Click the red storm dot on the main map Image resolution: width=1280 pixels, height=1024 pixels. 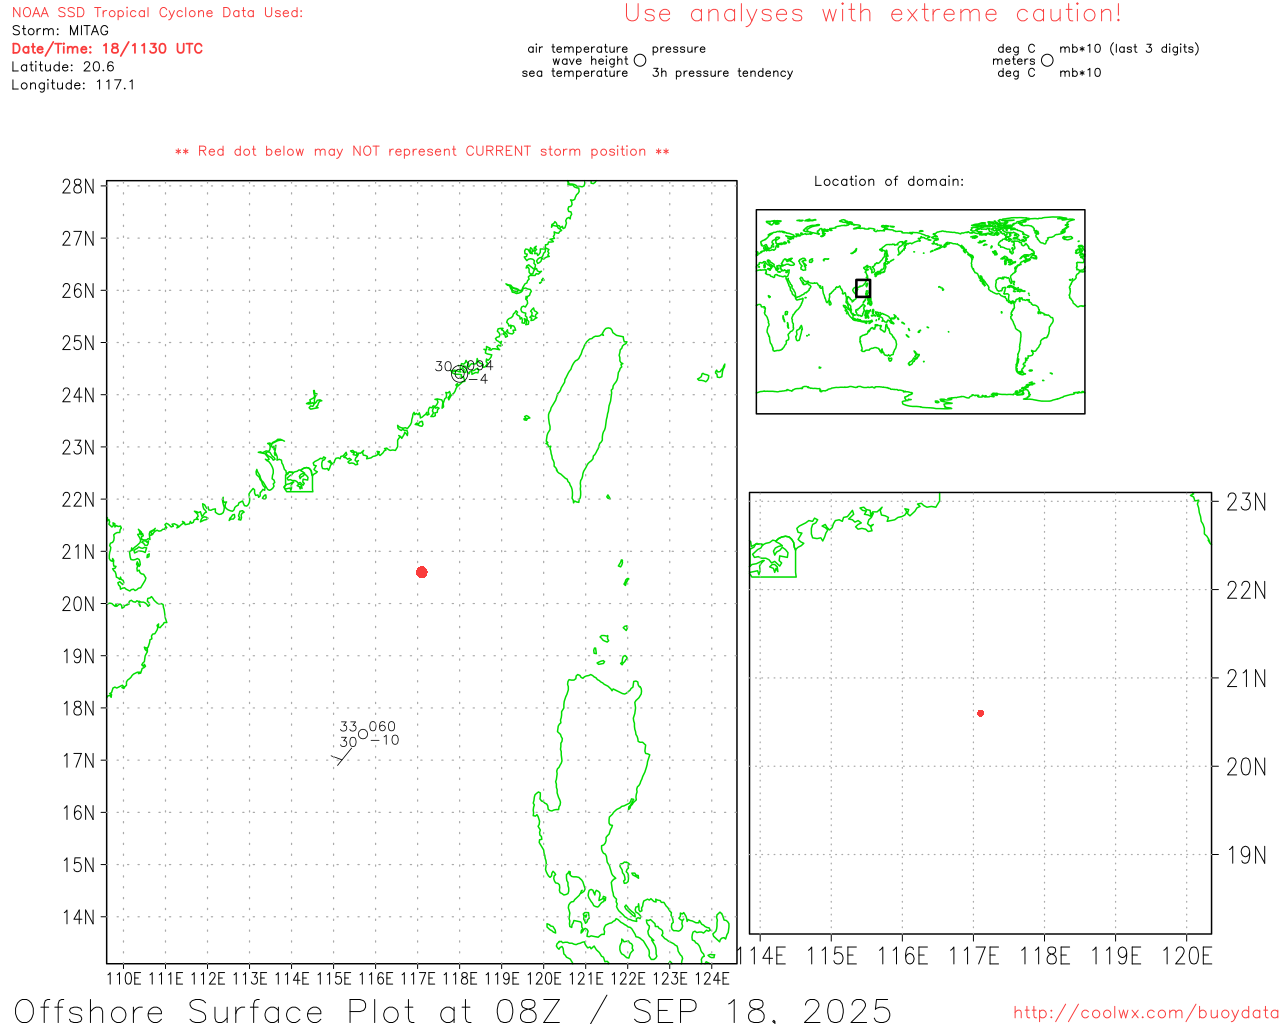coord(422,572)
